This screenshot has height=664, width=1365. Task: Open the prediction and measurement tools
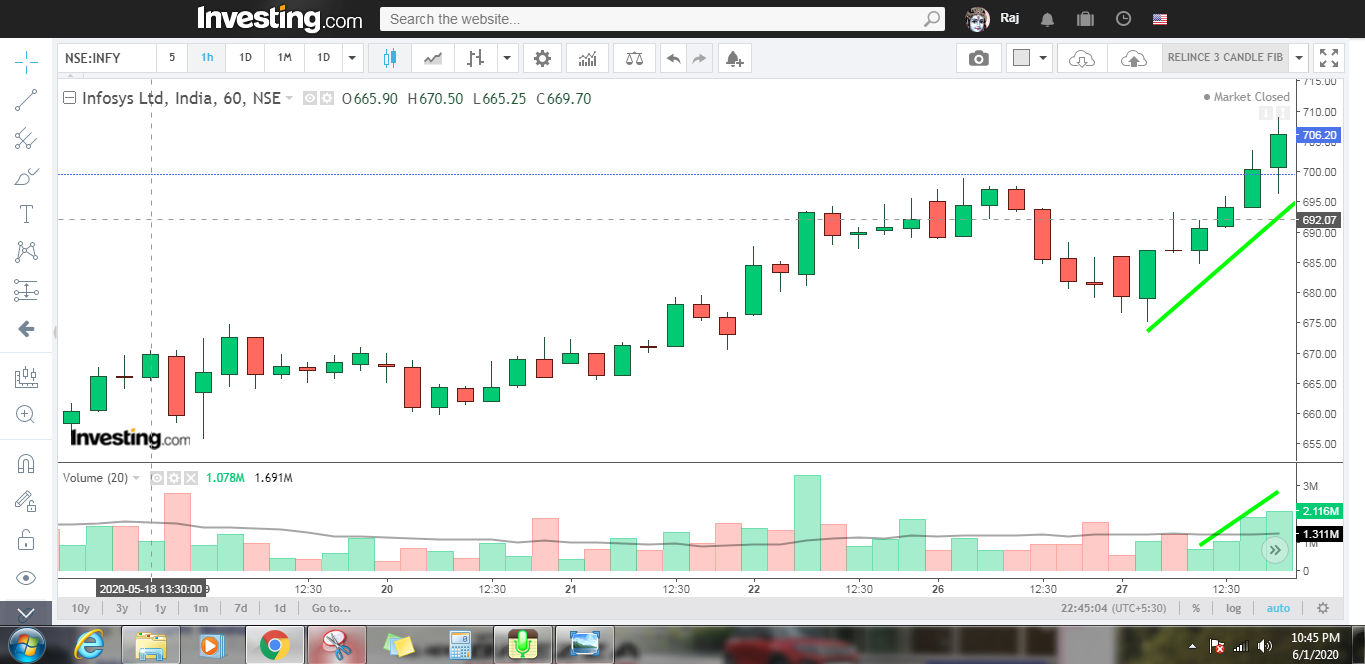click(26, 291)
